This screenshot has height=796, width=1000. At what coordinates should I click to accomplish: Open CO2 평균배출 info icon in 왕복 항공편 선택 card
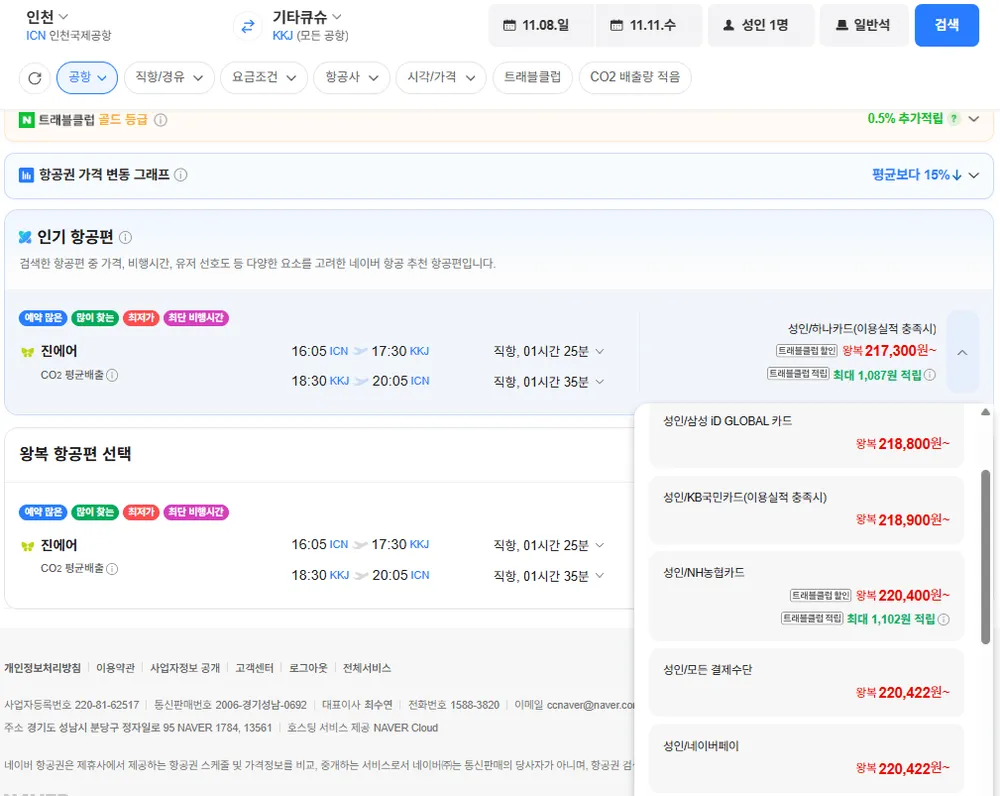[112, 569]
